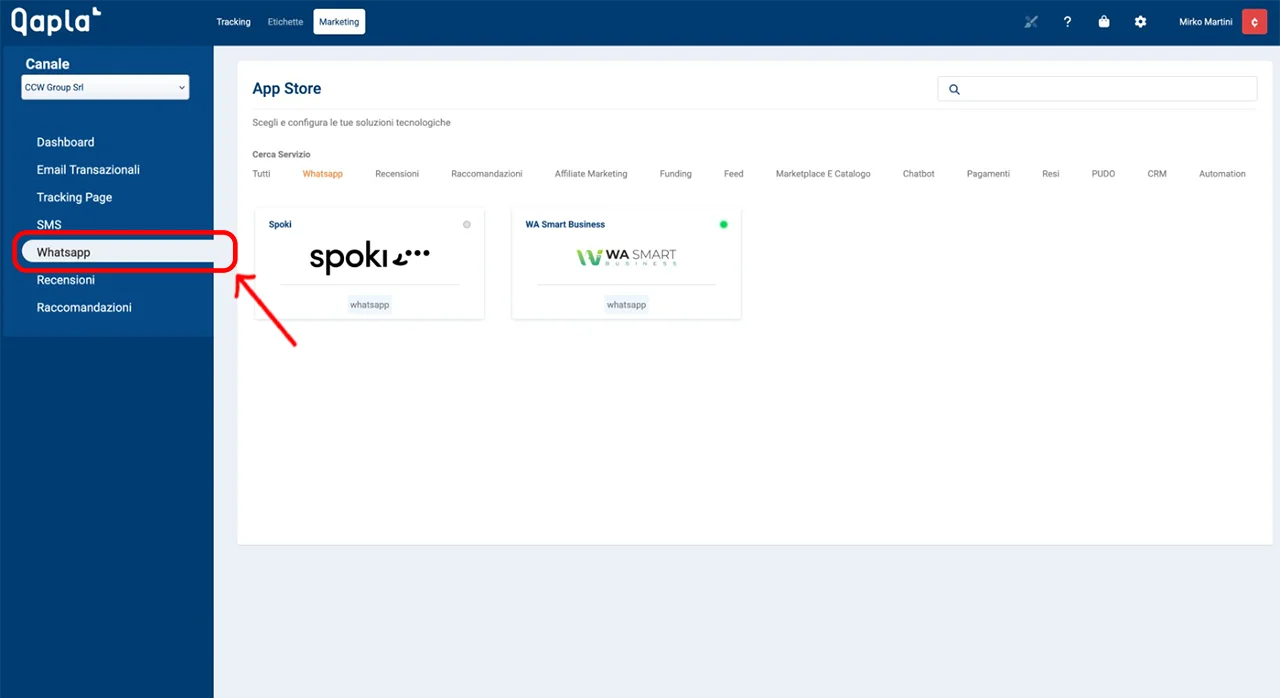This screenshot has height=698, width=1280.
Task: Click the red user avatar badge
Action: (1254, 22)
